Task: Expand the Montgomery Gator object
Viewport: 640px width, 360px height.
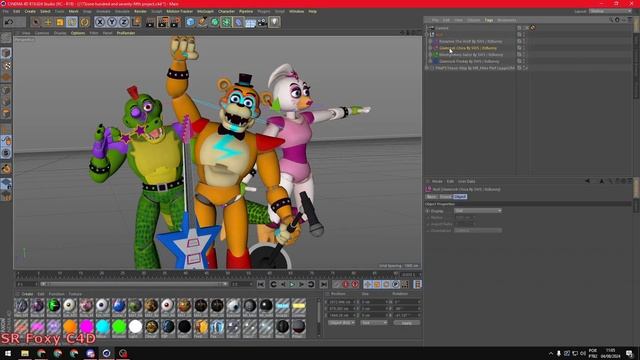Action: 430,54
